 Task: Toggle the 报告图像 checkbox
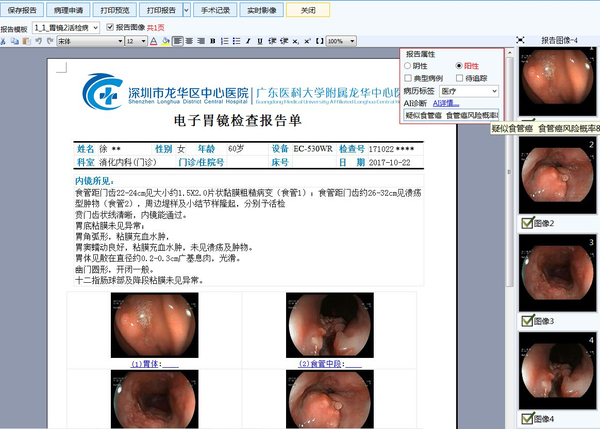pyautogui.click(x=110, y=28)
